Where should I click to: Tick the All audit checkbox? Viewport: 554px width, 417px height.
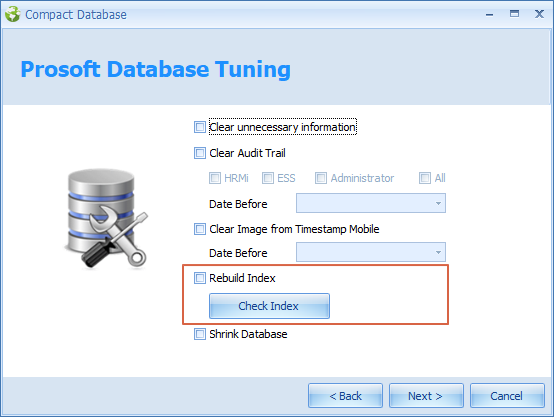point(425,178)
